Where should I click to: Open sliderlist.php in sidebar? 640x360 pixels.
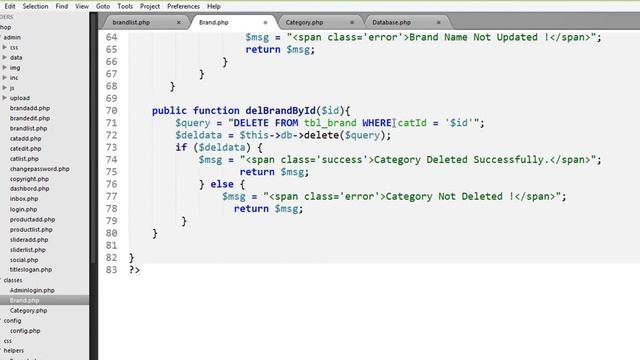[28, 249]
